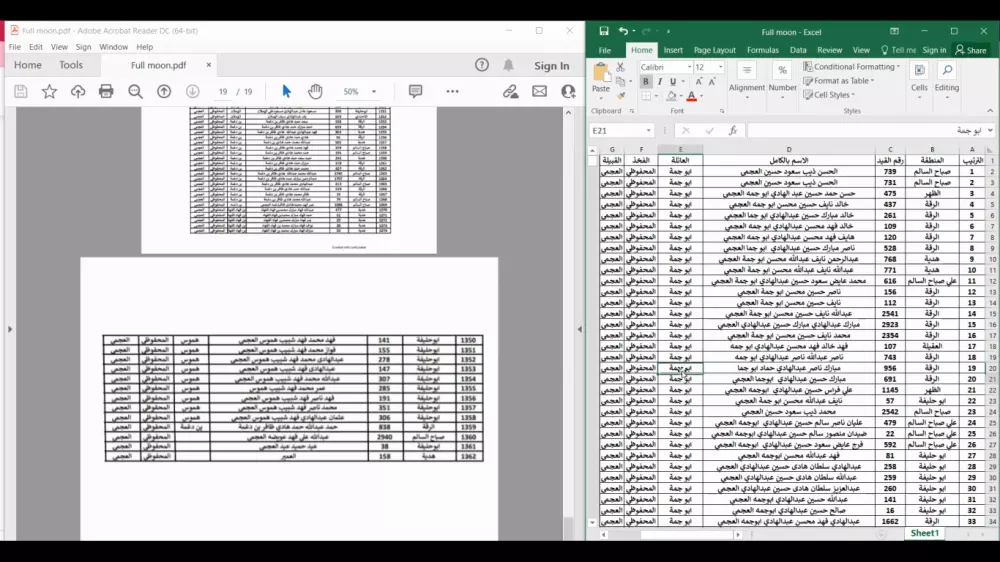This screenshot has width=1000, height=562.
Task: Expand Acrobat left navigation pane arrow
Action: click(10, 329)
